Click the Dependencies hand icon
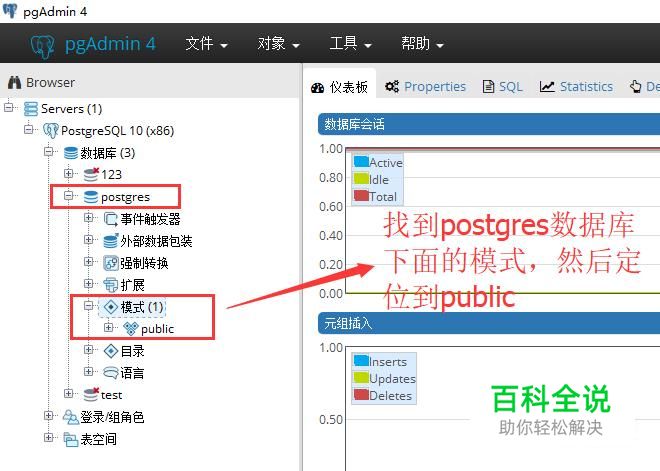This screenshot has width=660, height=471. tap(636, 86)
